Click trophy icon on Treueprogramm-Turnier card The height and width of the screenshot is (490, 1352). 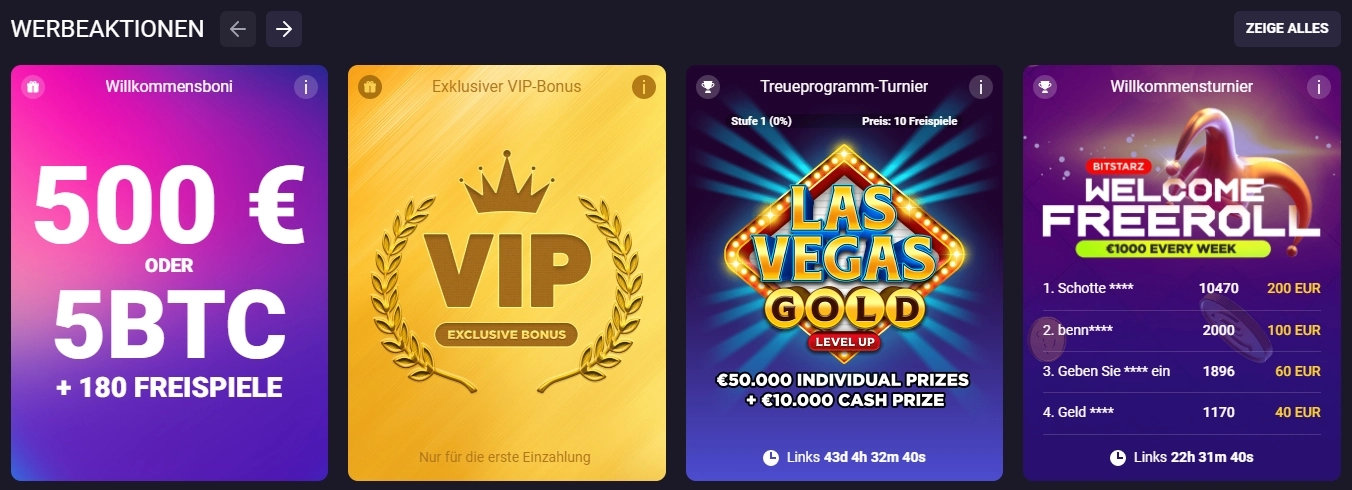point(708,87)
